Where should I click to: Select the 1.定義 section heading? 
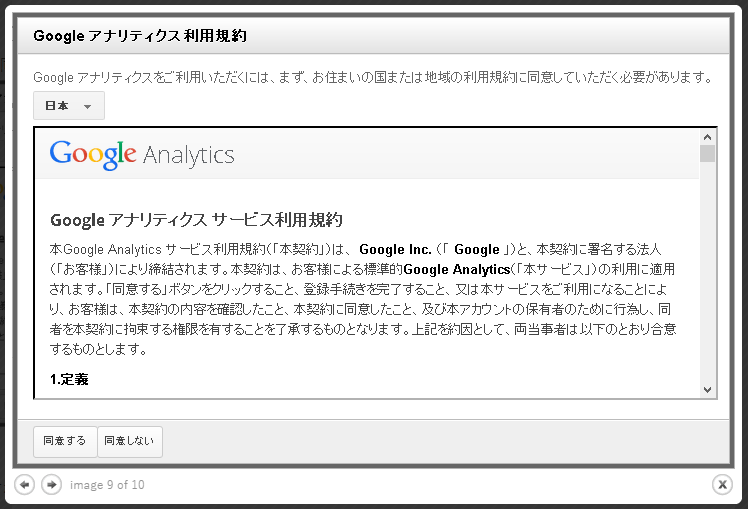coord(69,380)
